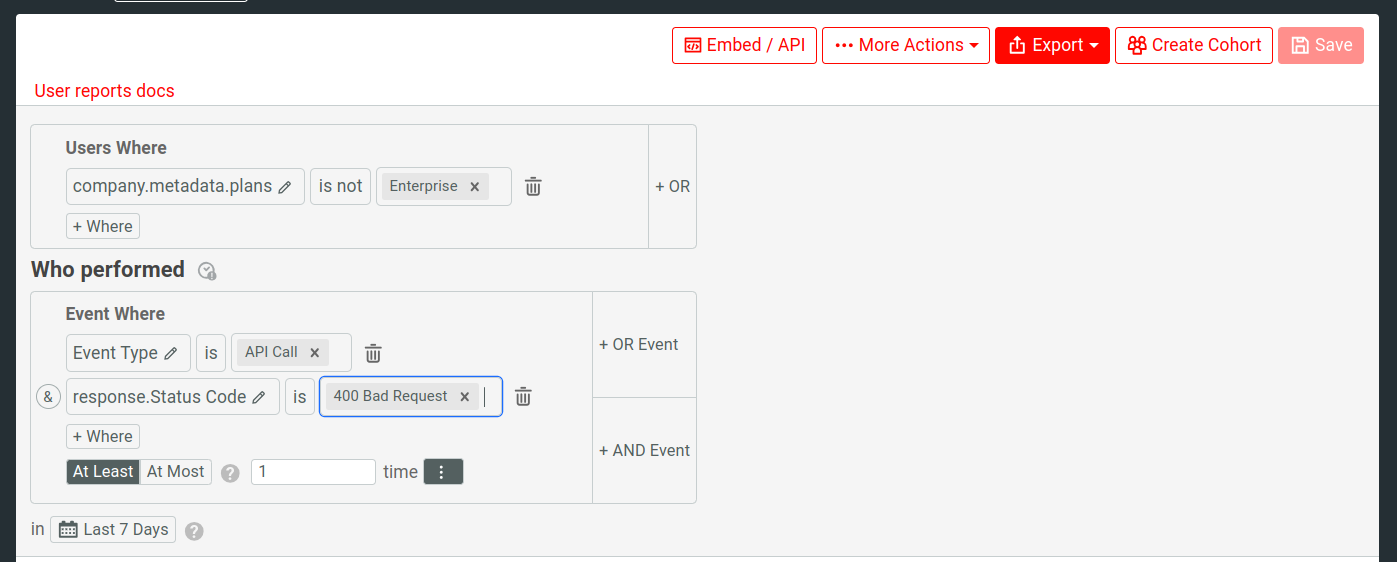The height and width of the screenshot is (562, 1397).
Task: Delete the company.metadata.plans filter row
Action: (x=533, y=187)
